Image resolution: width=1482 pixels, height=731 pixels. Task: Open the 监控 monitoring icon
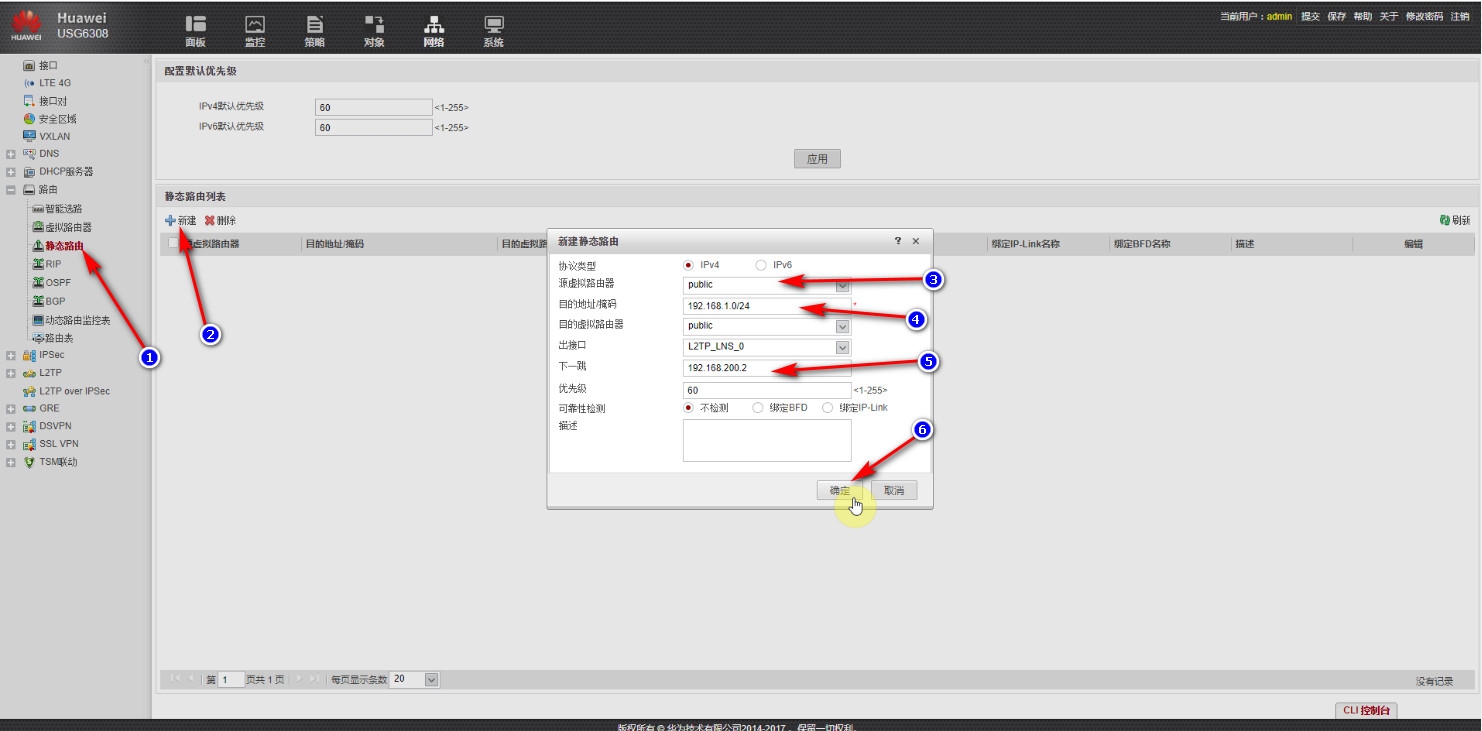pos(255,25)
